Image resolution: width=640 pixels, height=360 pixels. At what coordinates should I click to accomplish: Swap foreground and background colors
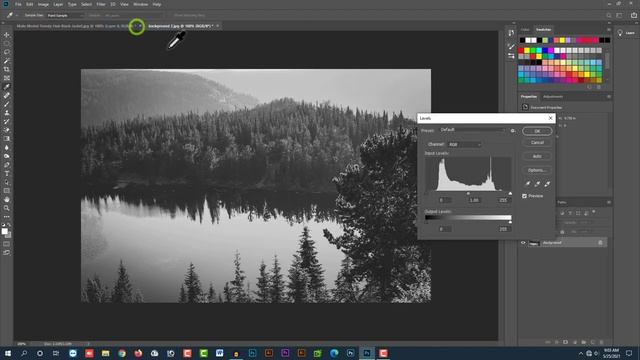click(9, 224)
